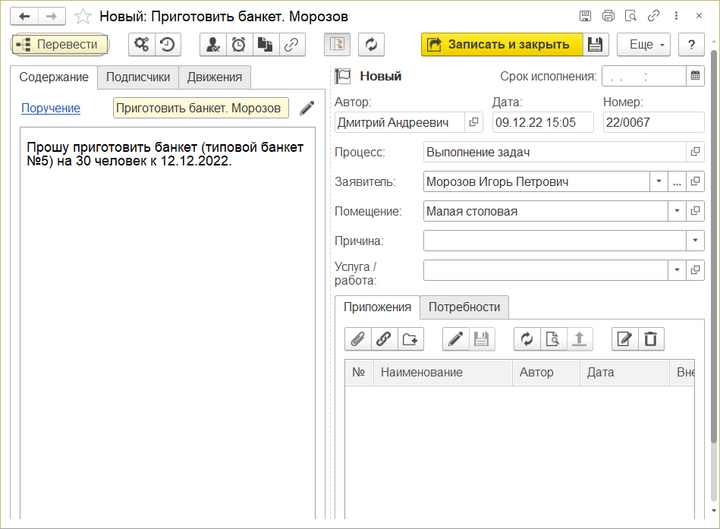Expand the Заявитель dropdown arrow
The image size is (720, 529).
click(658, 181)
